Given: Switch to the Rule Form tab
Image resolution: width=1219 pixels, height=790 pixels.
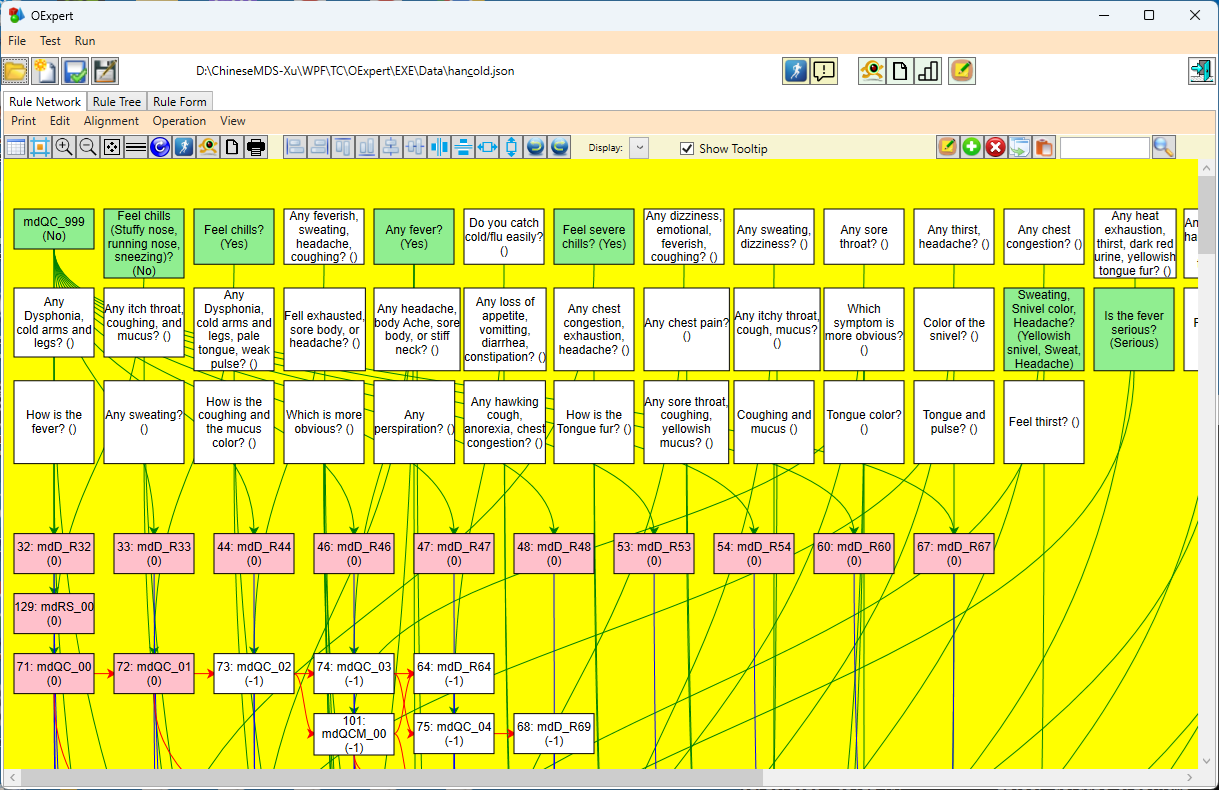Looking at the screenshot, I should (x=180, y=102).
